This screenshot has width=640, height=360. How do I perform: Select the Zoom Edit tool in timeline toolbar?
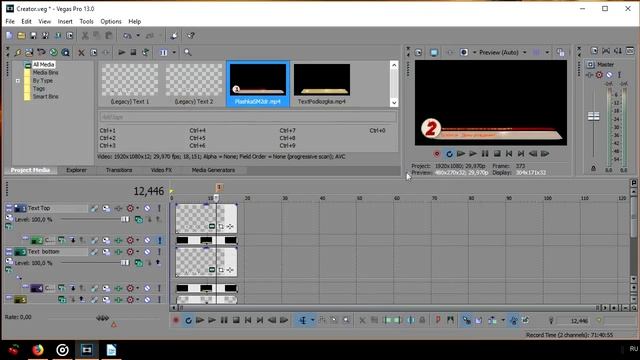(346, 320)
